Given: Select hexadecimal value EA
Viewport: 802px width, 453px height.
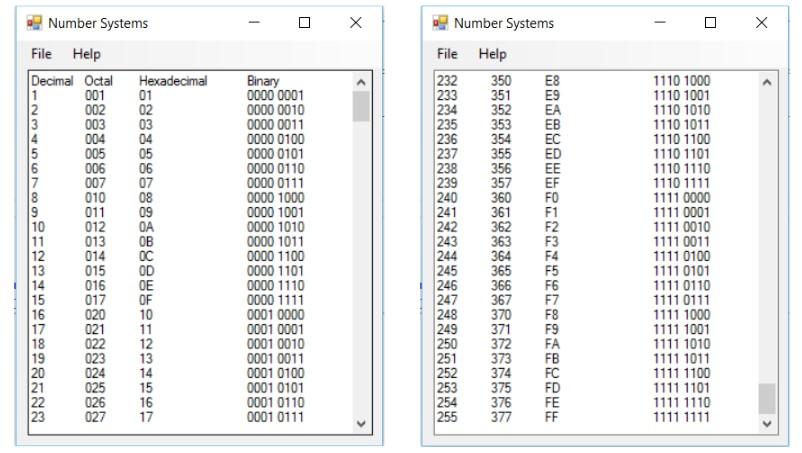Looking at the screenshot, I should click(553, 110).
